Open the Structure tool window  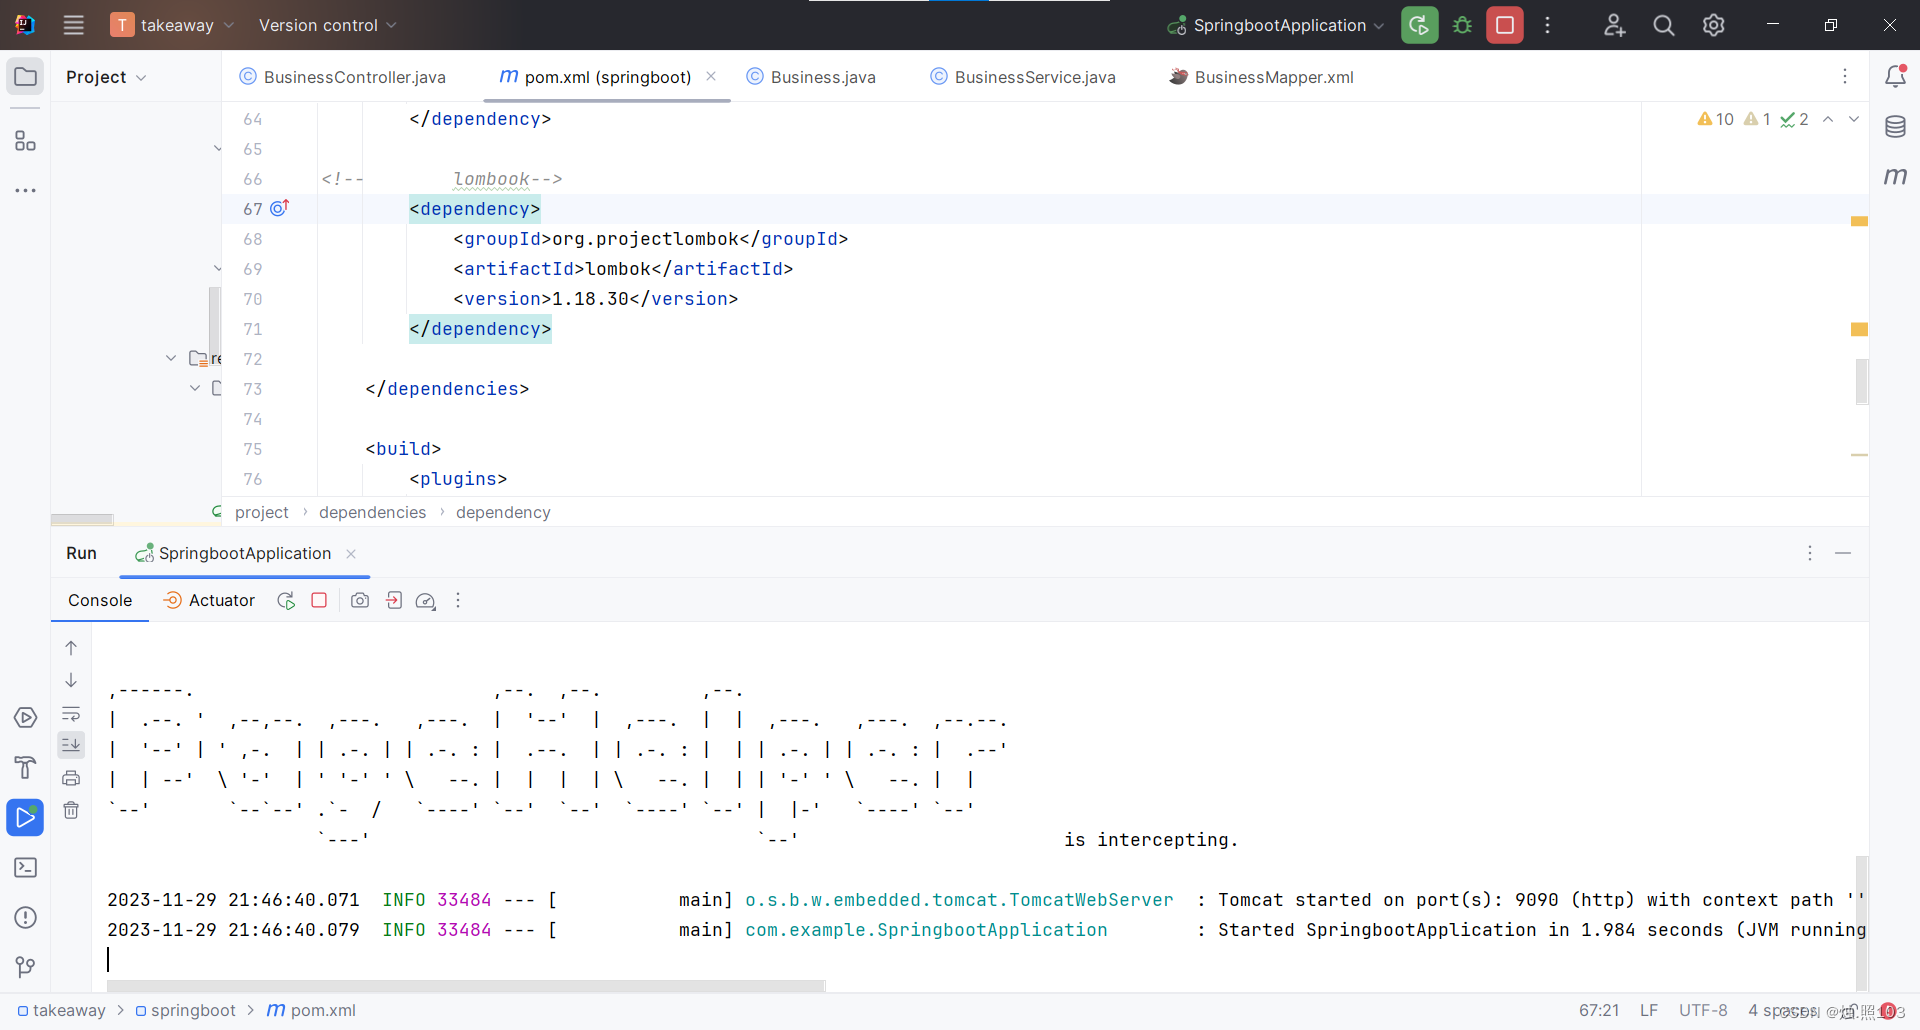click(25, 141)
